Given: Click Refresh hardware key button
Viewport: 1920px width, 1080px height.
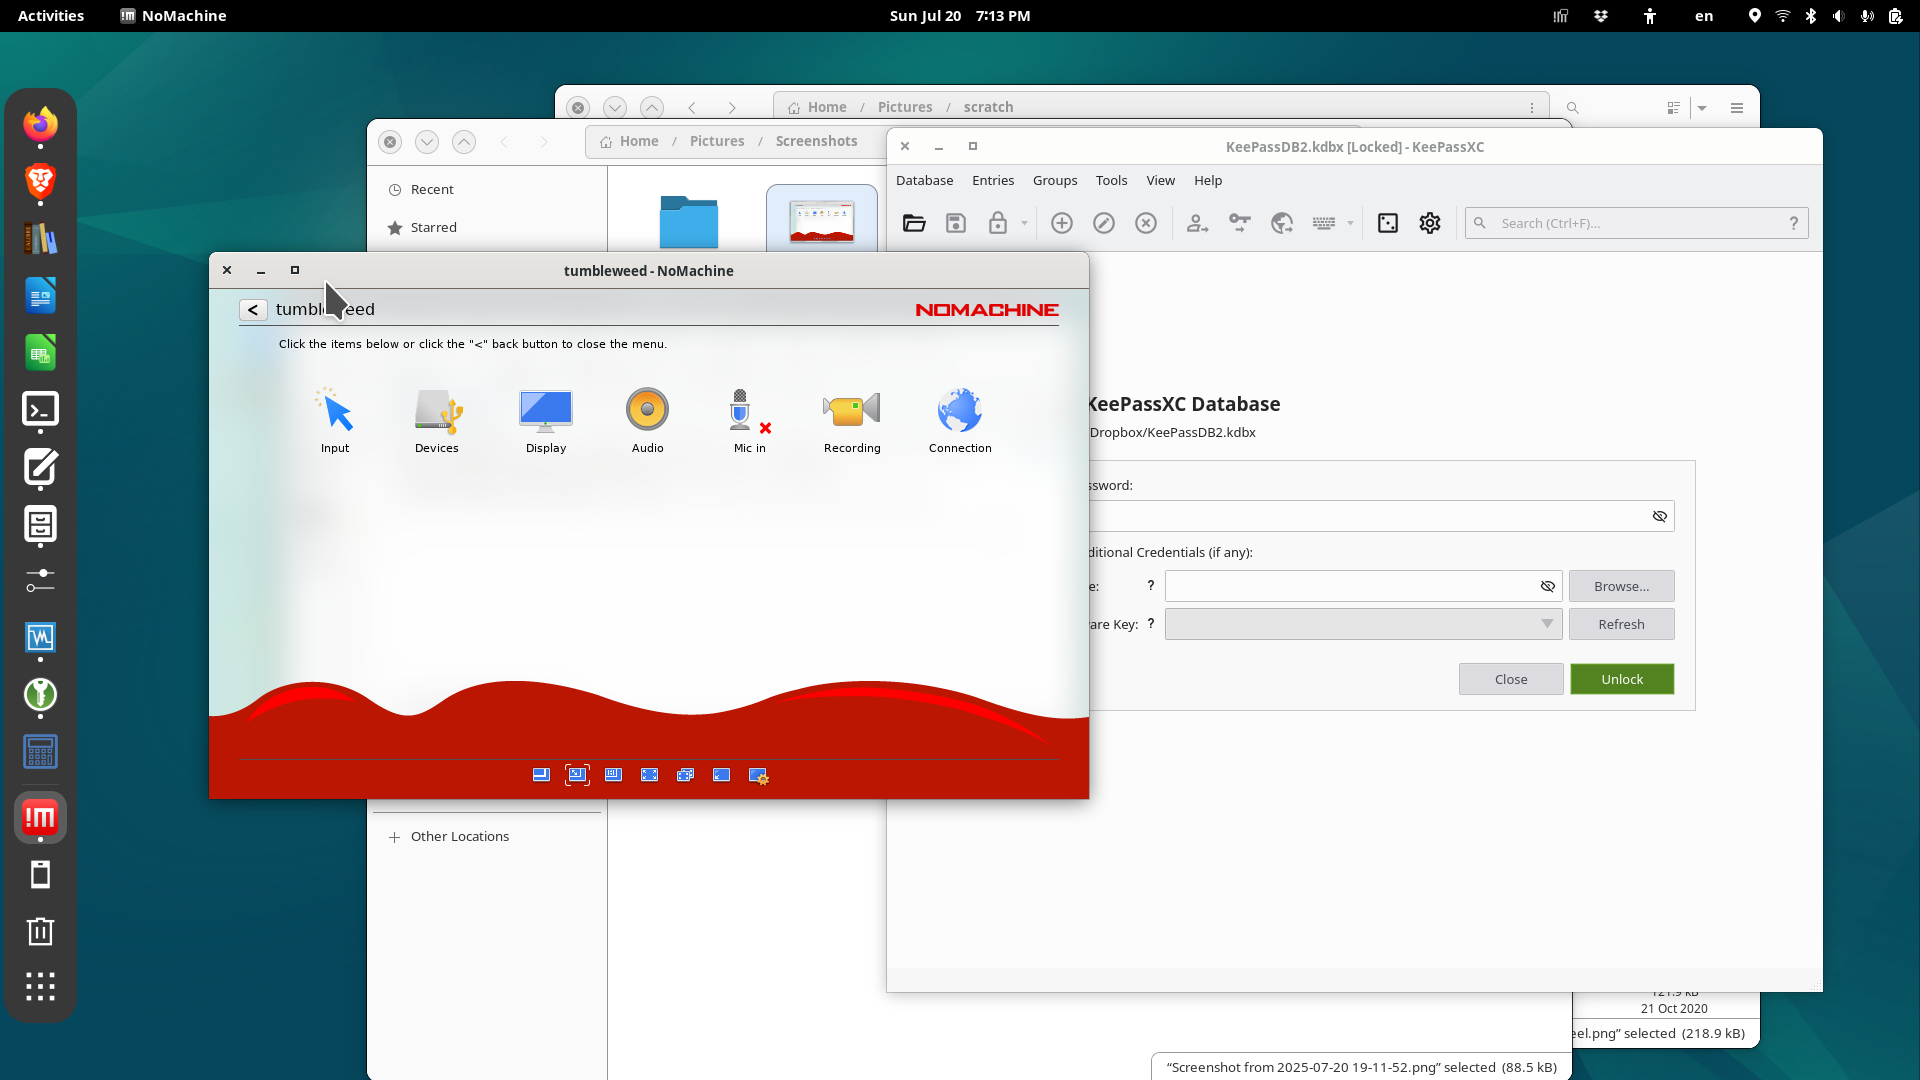Looking at the screenshot, I should [1621, 624].
